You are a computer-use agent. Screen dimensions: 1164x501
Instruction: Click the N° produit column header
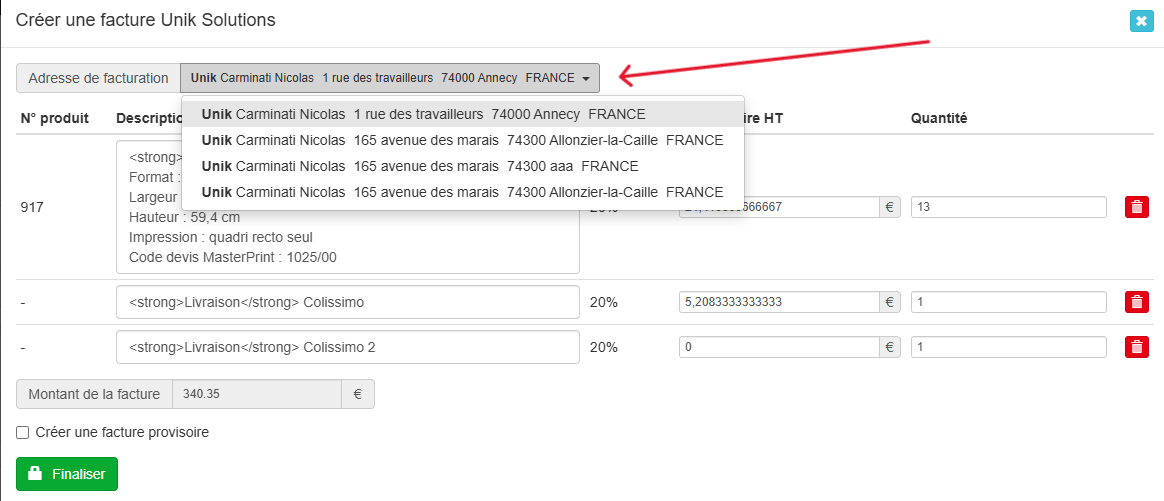click(x=55, y=118)
